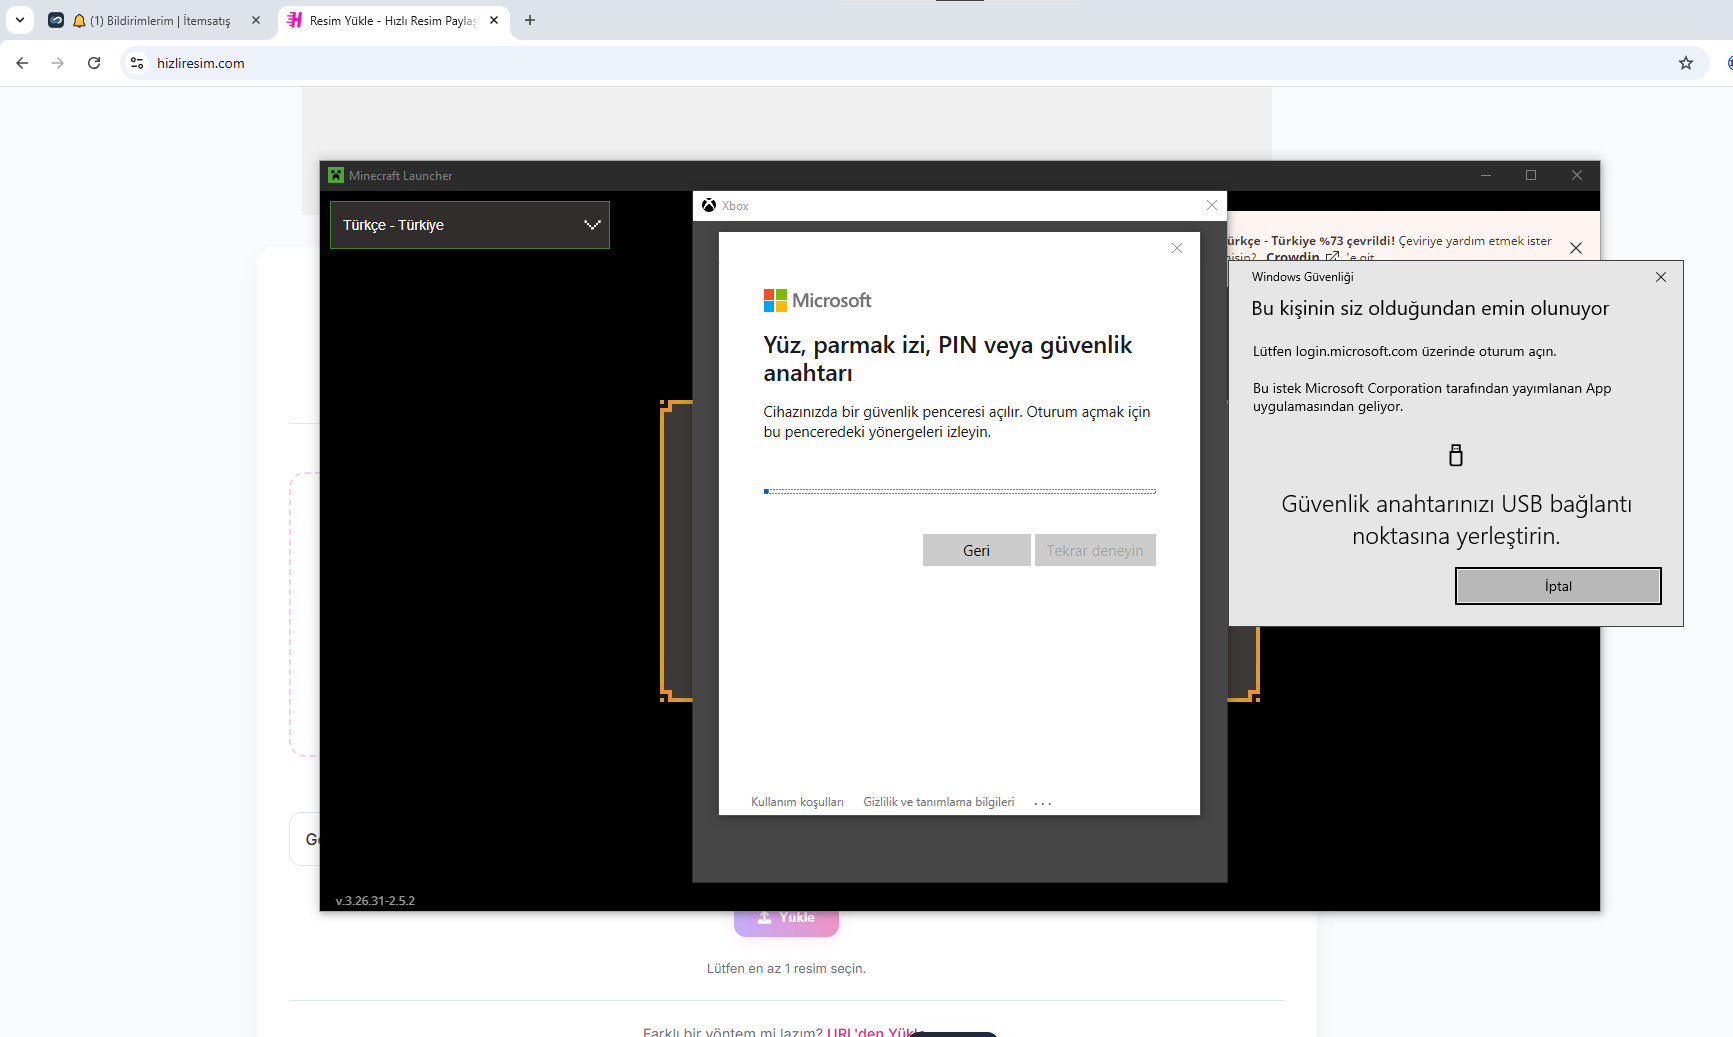
Task: Open Gizlilik ve tanımlama bilgileri link
Action: [939, 802]
